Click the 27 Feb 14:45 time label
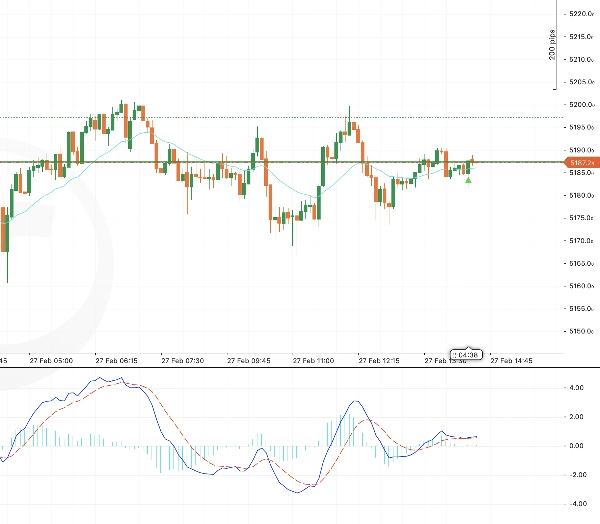Screen dimensions: 600x524 511,361
